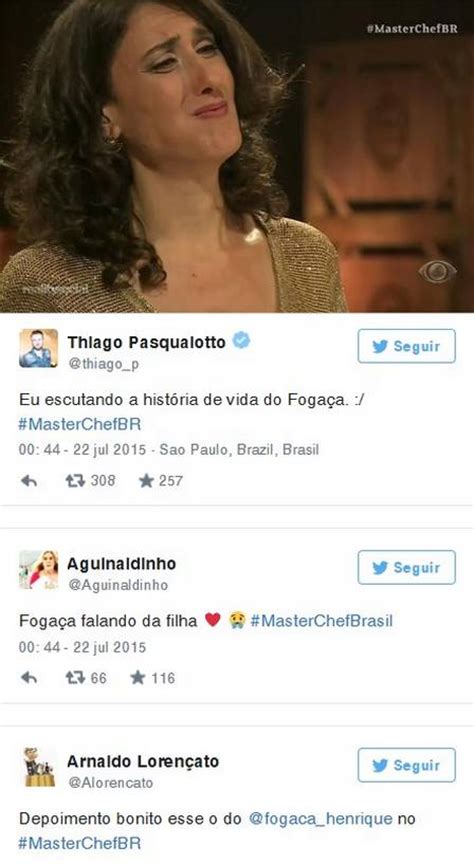This screenshot has width=474, height=865.
Task: Open Arnaldo Lorençato's profile avatar
Action: click(39, 767)
